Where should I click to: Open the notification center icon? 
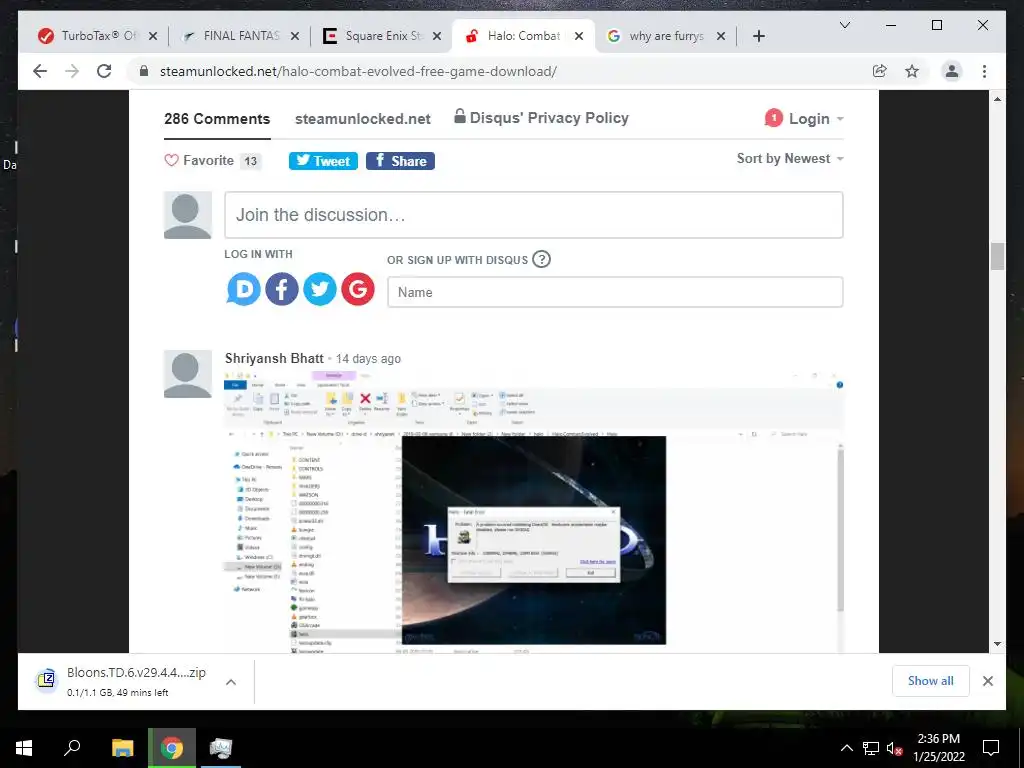click(991, 748)
